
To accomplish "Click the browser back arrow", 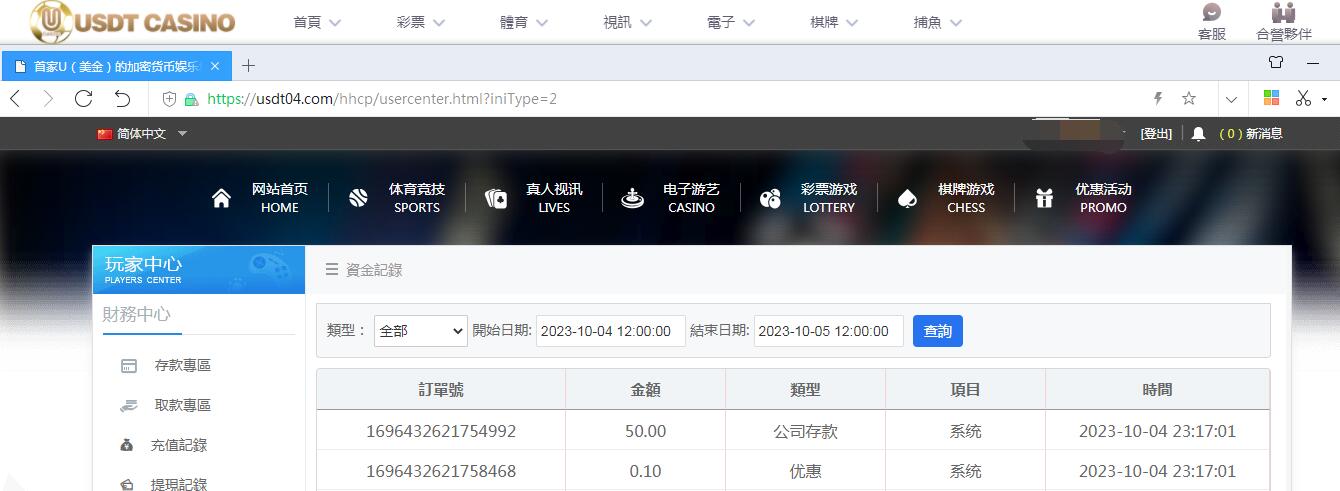I will (15, 99).
